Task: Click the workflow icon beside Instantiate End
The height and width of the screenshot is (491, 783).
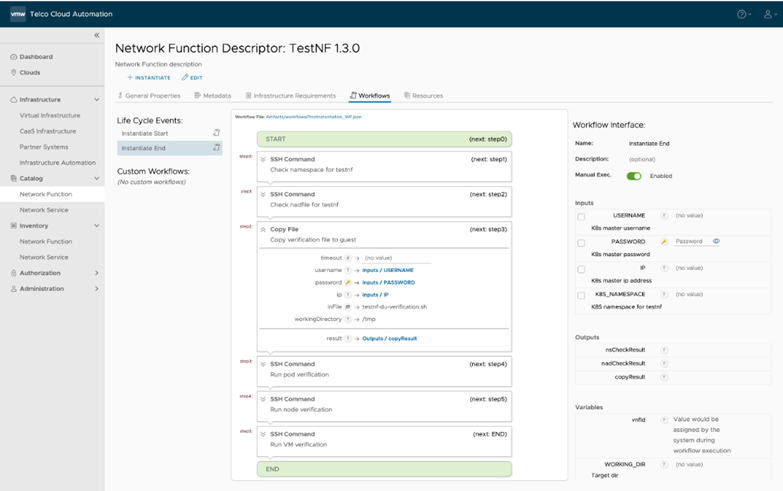Action: click(216, 148)
